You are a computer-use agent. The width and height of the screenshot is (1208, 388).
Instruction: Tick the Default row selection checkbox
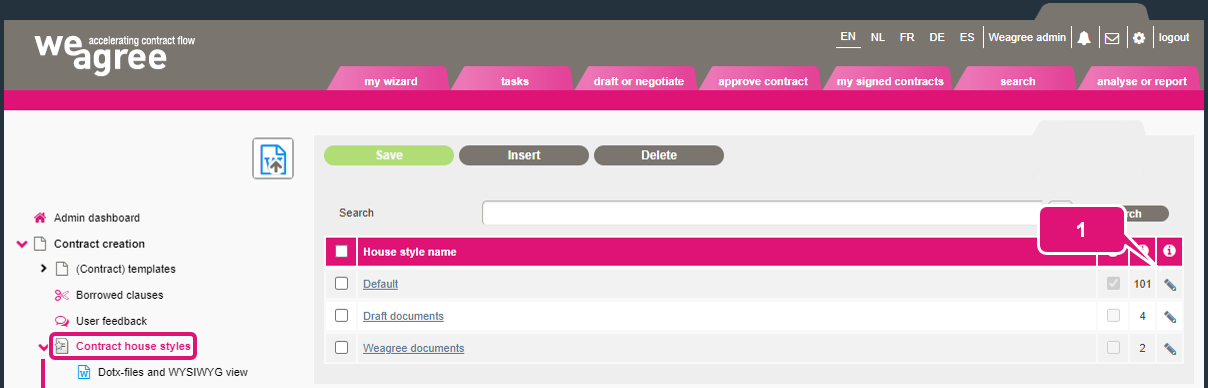click(x=342, y=284)
